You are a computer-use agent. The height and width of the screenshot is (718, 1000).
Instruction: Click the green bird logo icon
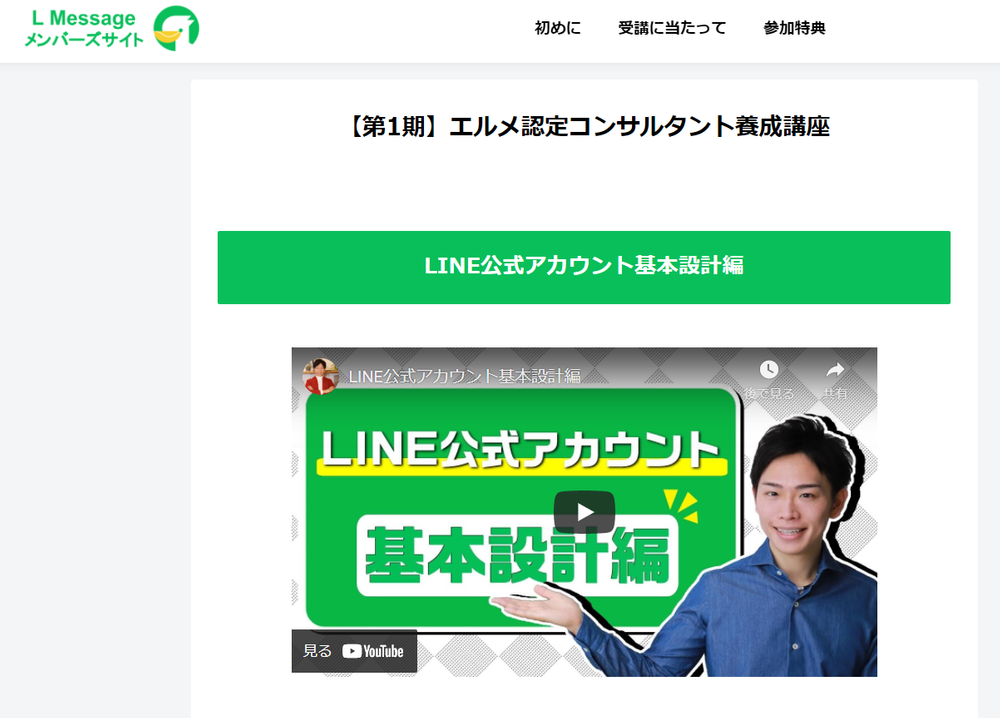point(176,28)
